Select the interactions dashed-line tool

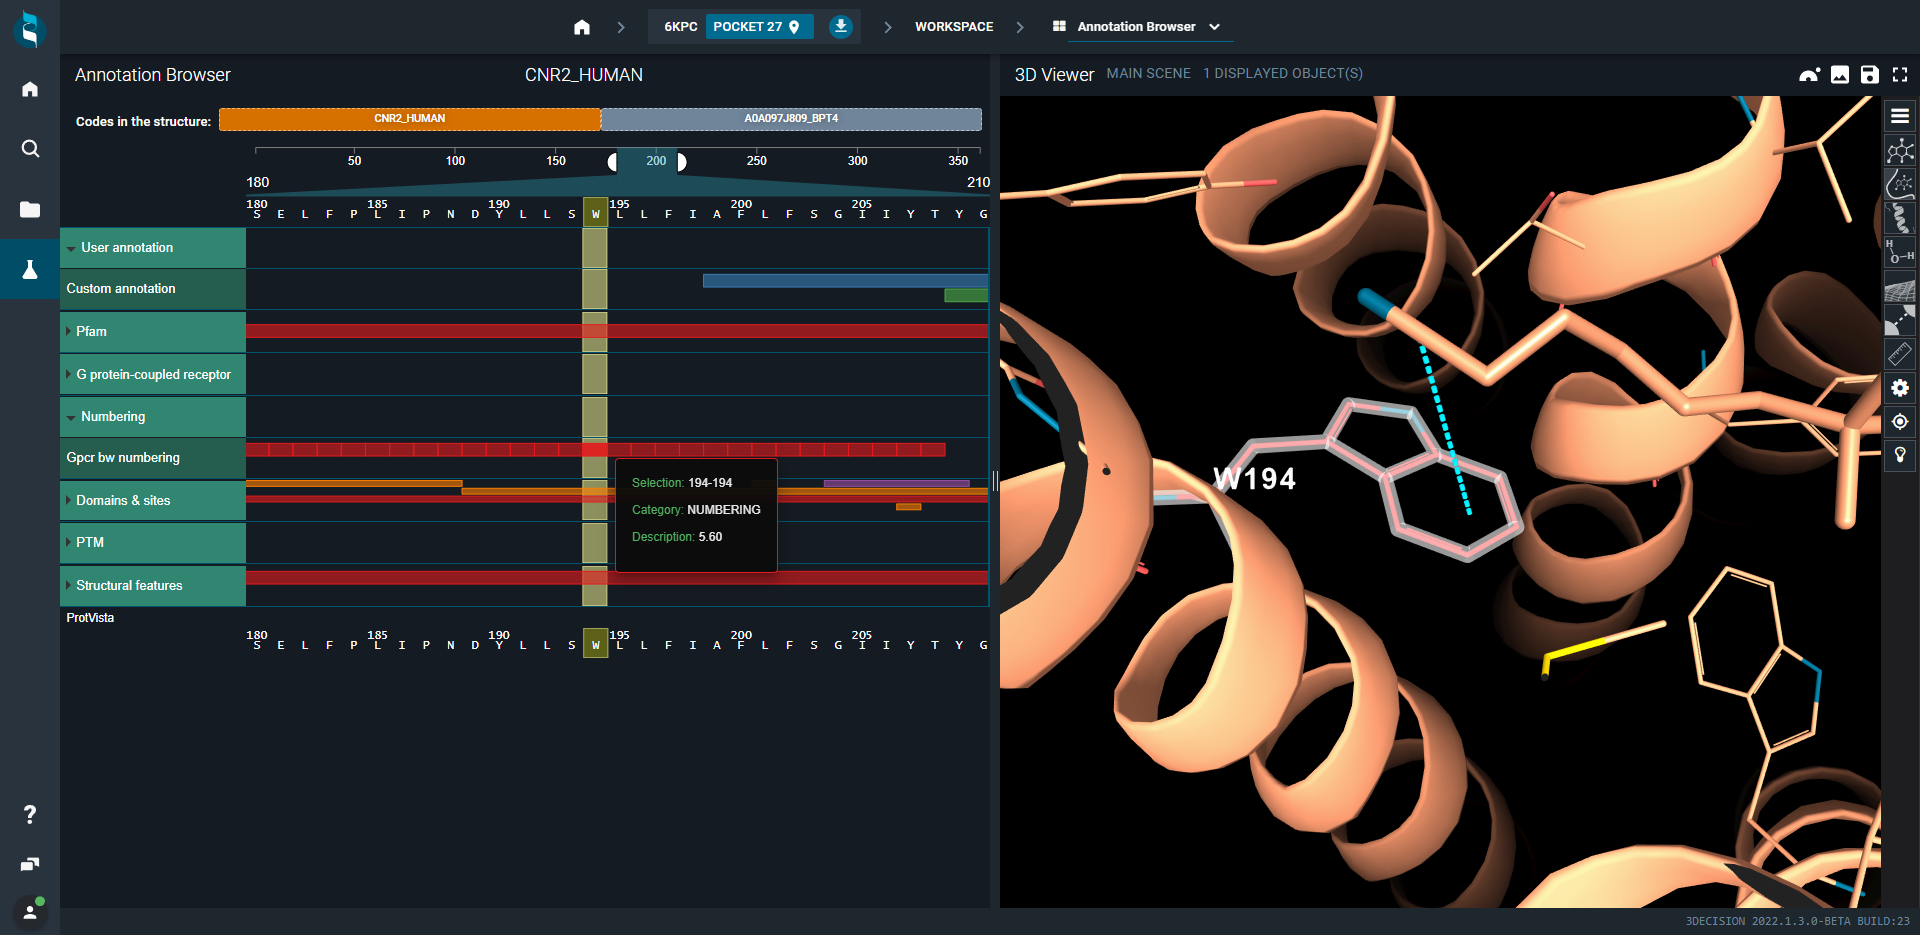coord(1900,321)
